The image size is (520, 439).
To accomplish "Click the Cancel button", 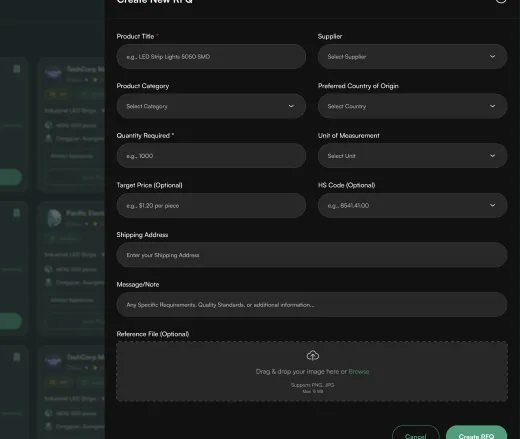I will click(x=416, y=433).
